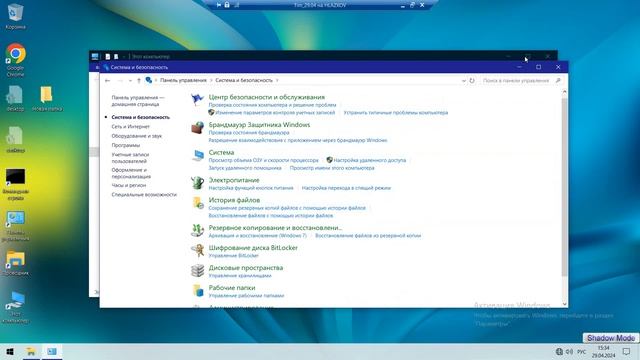The height and width of the screenshot is (360, 640).
Task: Click the taskbar clock showing 29.04.2024
Action: 603,352
